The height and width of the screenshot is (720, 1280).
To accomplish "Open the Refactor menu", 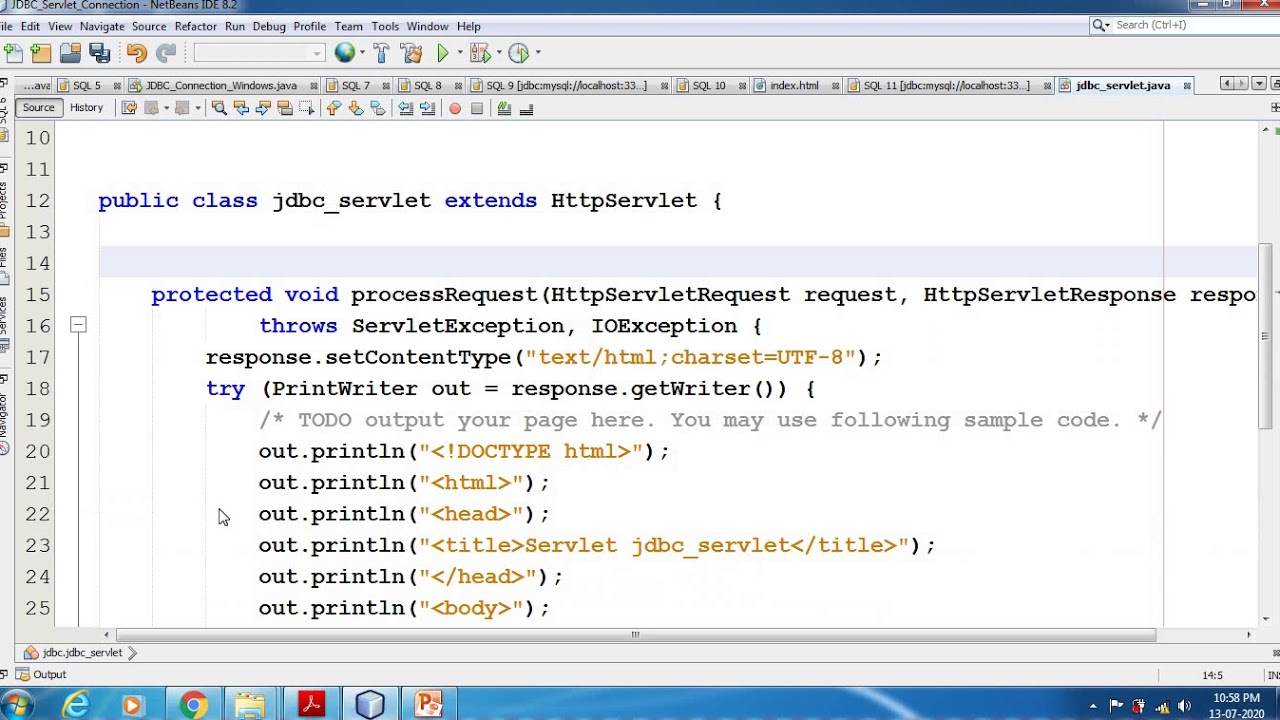I will tap(195, 26).
